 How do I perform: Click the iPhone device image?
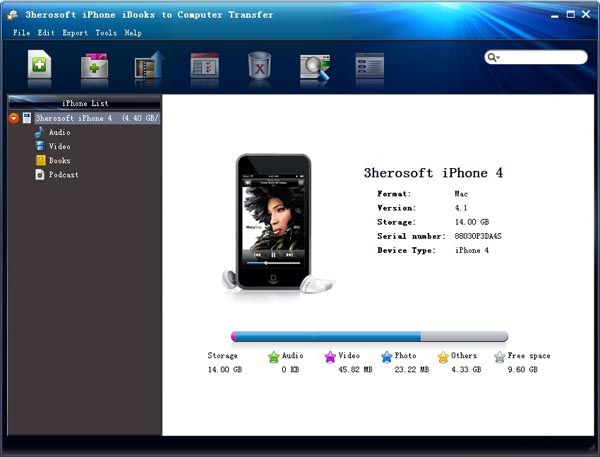tap(274, 221)
